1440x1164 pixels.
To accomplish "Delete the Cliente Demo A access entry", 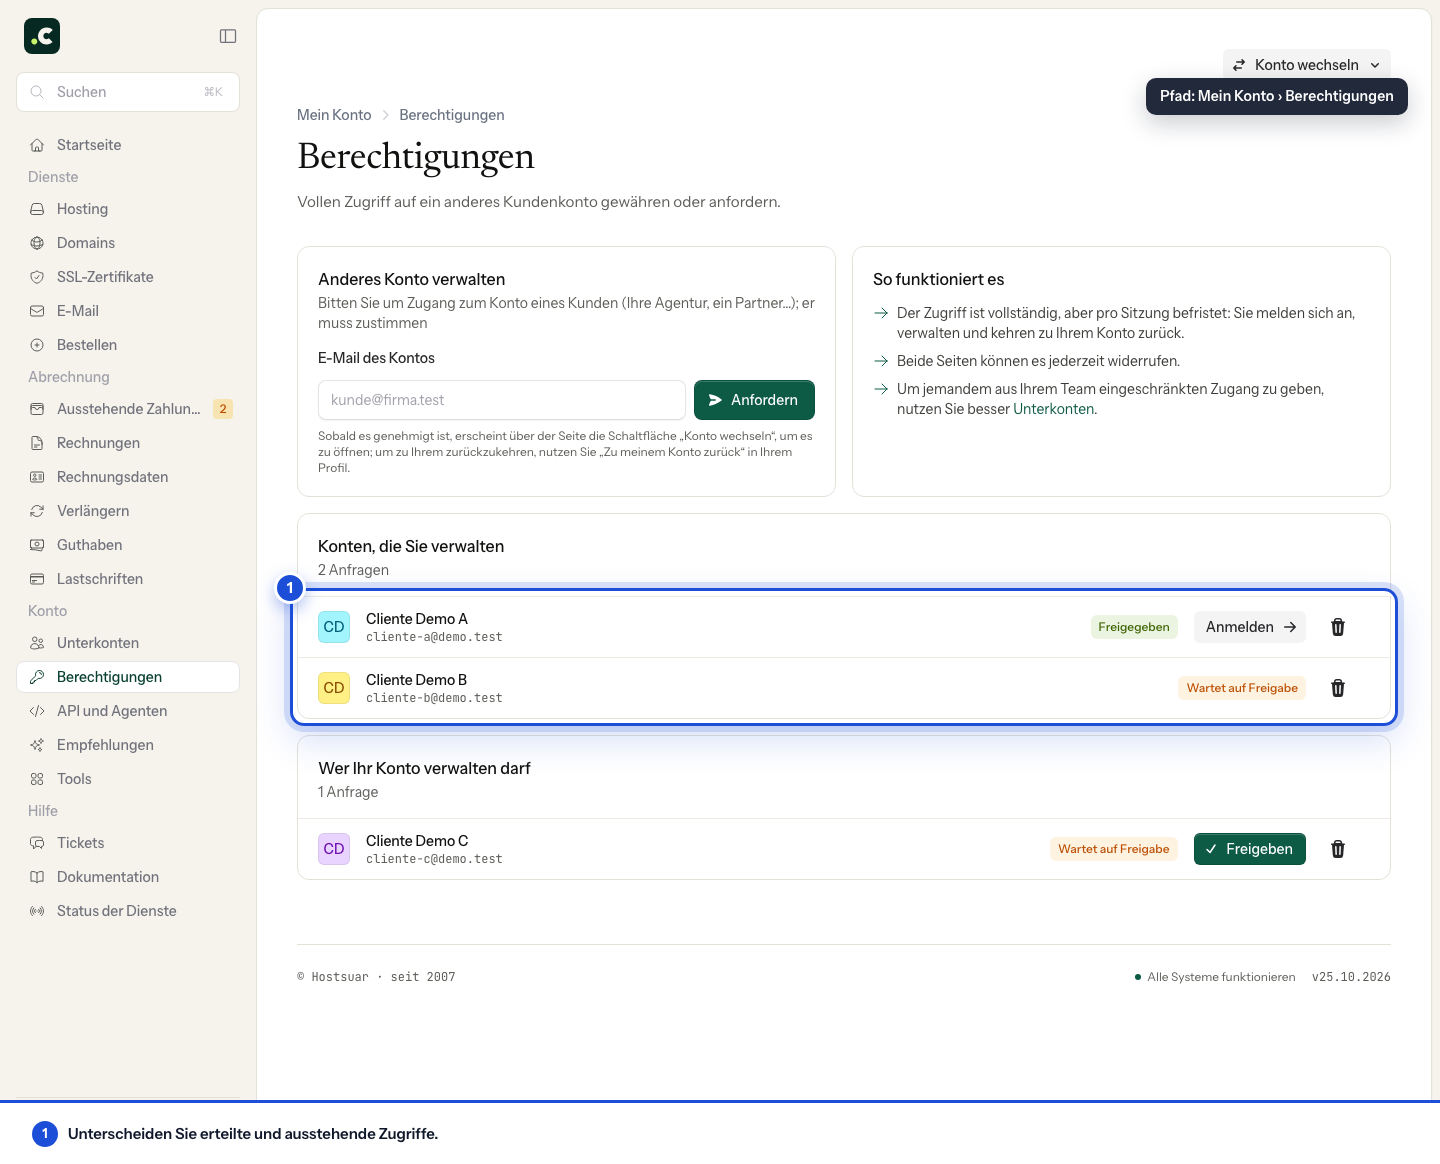I will pos(1338,627).
